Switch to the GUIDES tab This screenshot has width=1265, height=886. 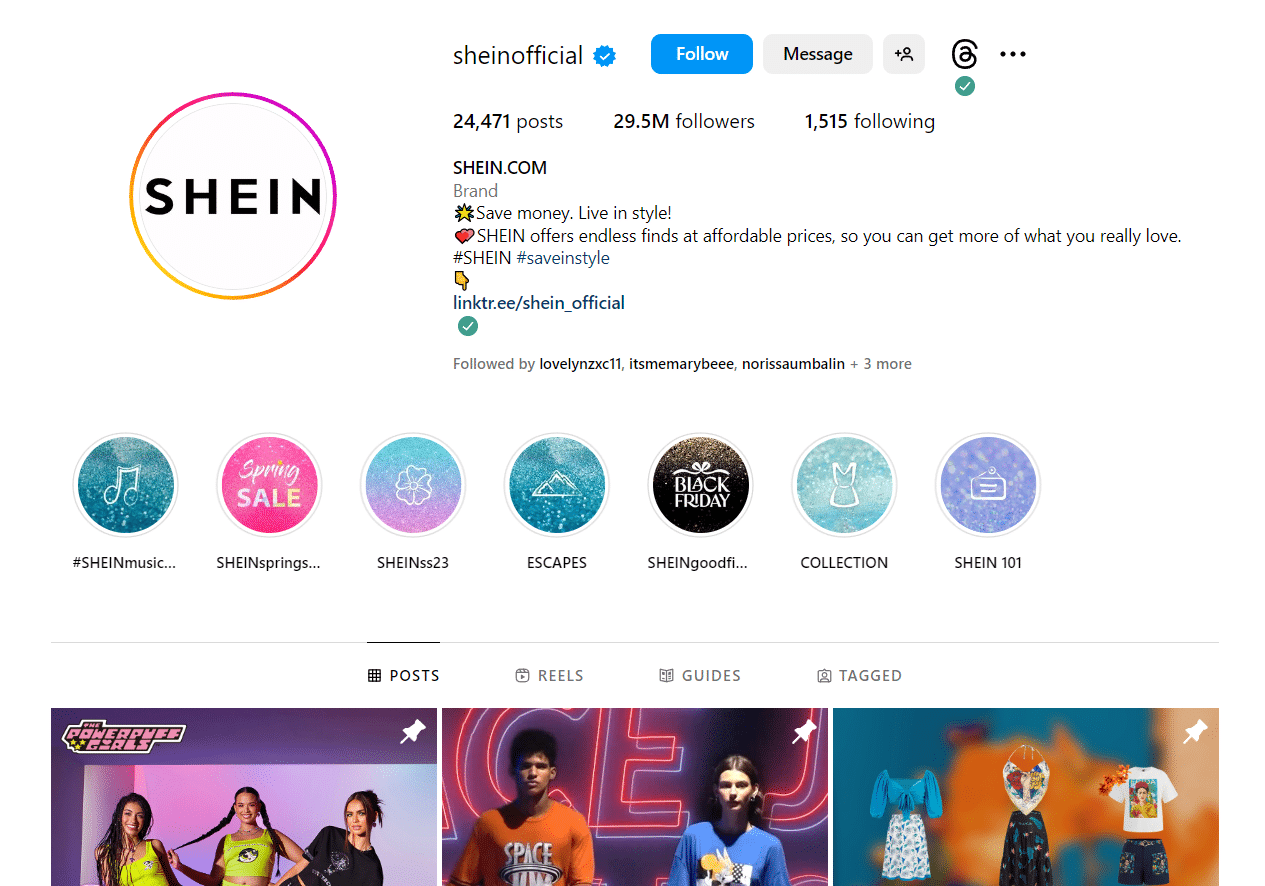700,676
